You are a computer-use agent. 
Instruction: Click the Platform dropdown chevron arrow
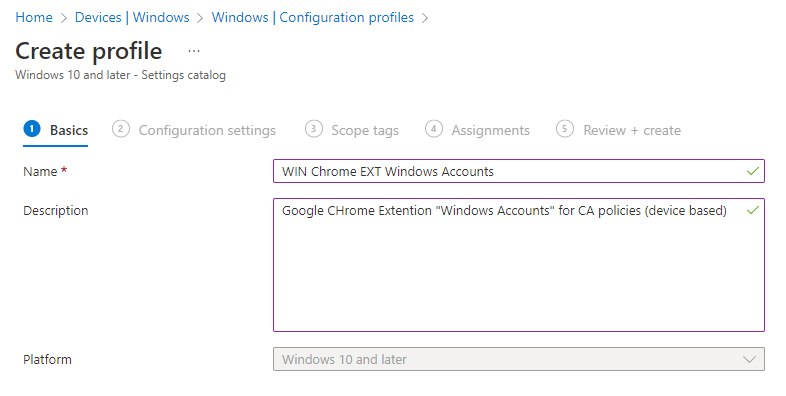coord(749,359)
